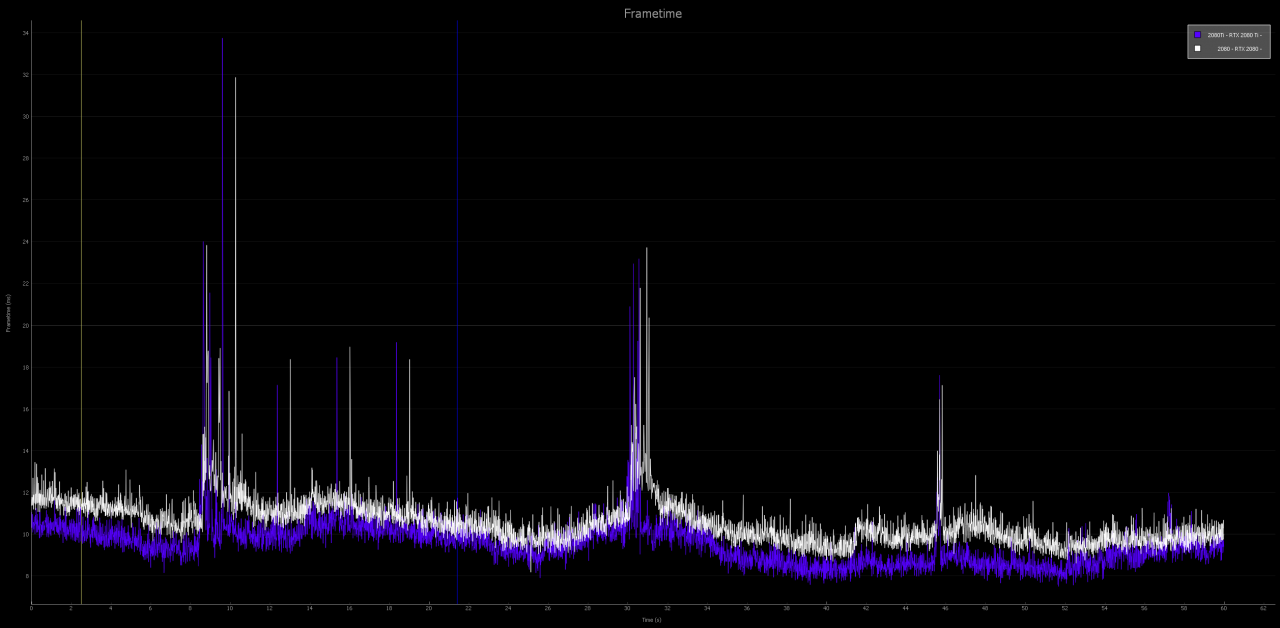Click the x-axis tick labeled 60
The height and width of the screenshot is (628, 1280).
pos(1224,609)
